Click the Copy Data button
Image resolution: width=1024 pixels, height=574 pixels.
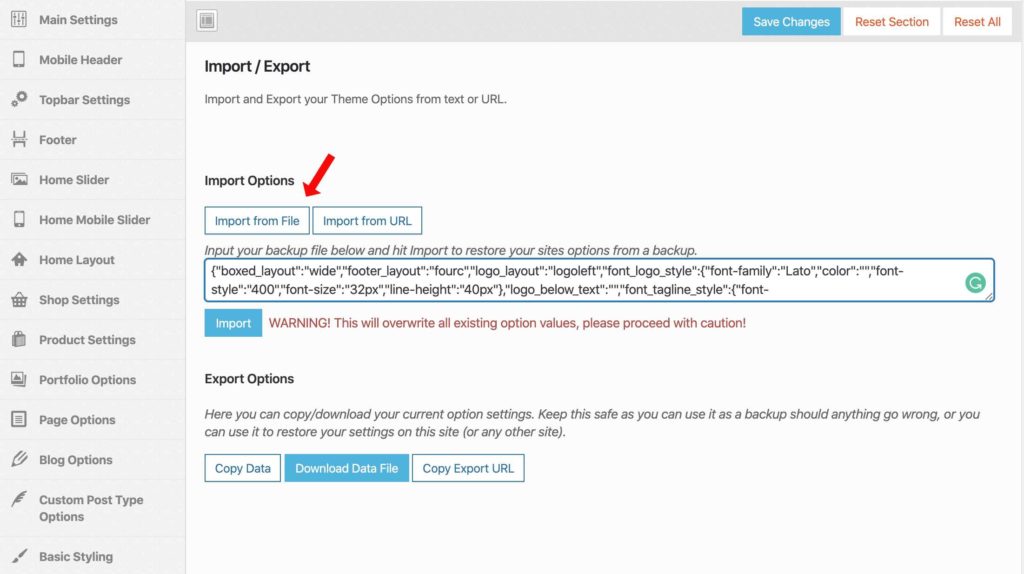242,468
